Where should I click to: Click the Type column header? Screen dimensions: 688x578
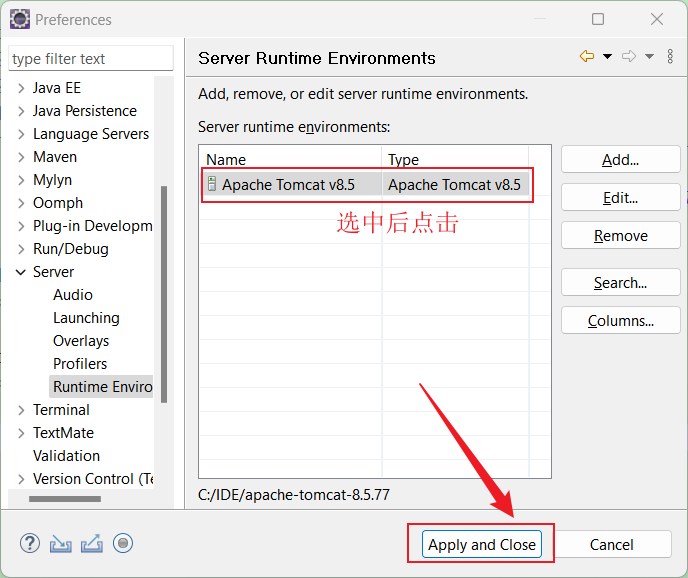click(455, 159)
